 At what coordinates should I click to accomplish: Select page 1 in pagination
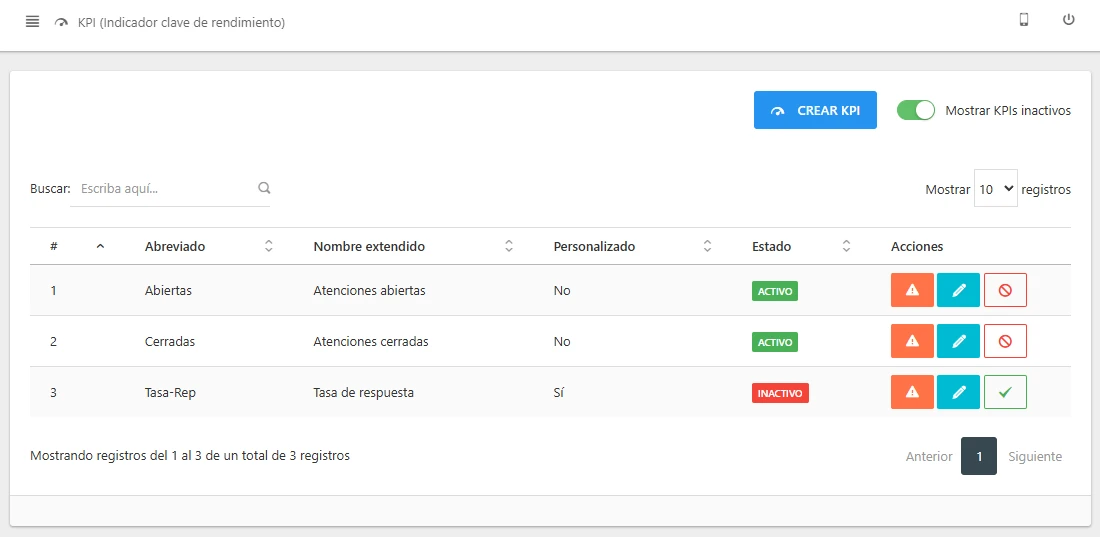tap(979, 456)
